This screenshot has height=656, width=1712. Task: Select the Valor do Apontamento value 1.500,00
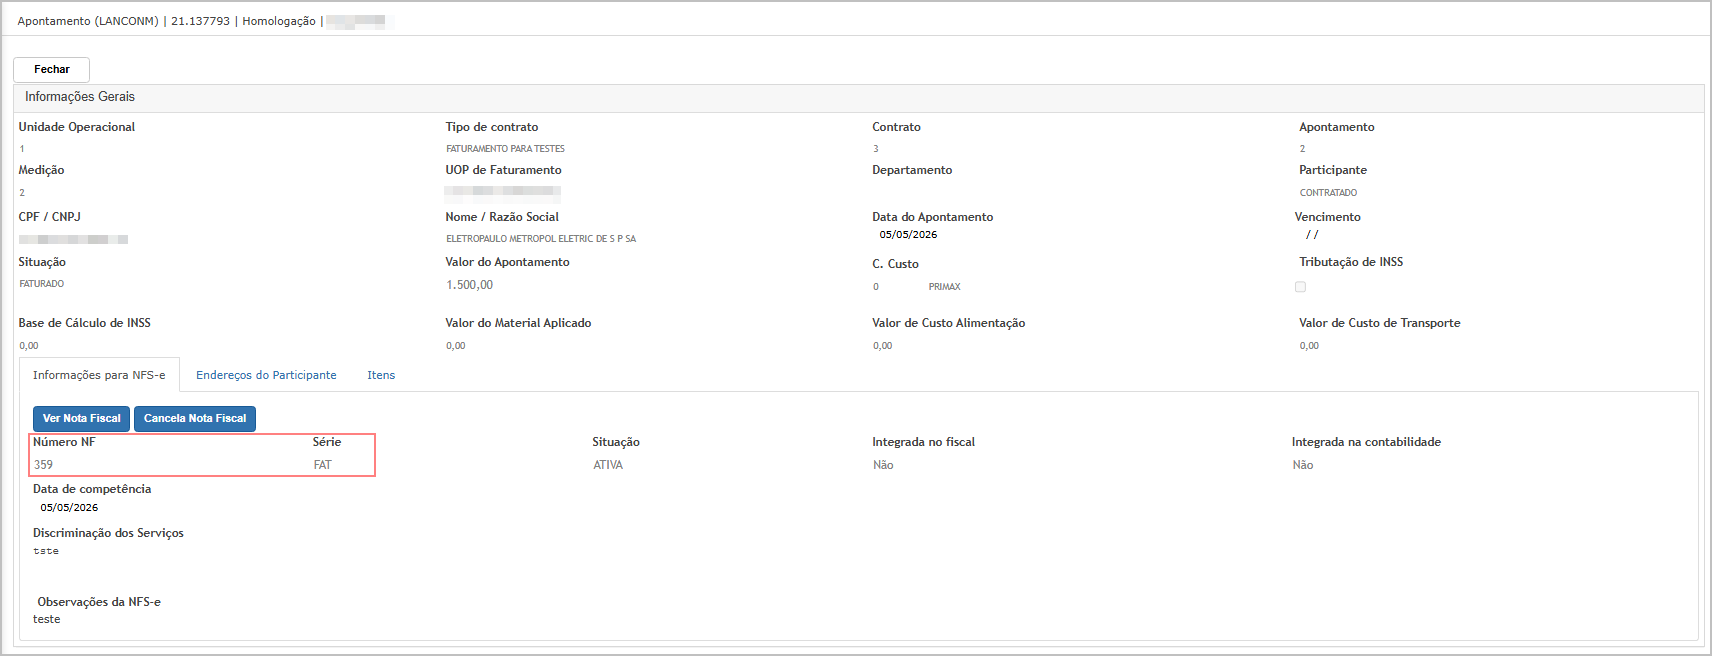pyautogui.click(x=469, y=285)
